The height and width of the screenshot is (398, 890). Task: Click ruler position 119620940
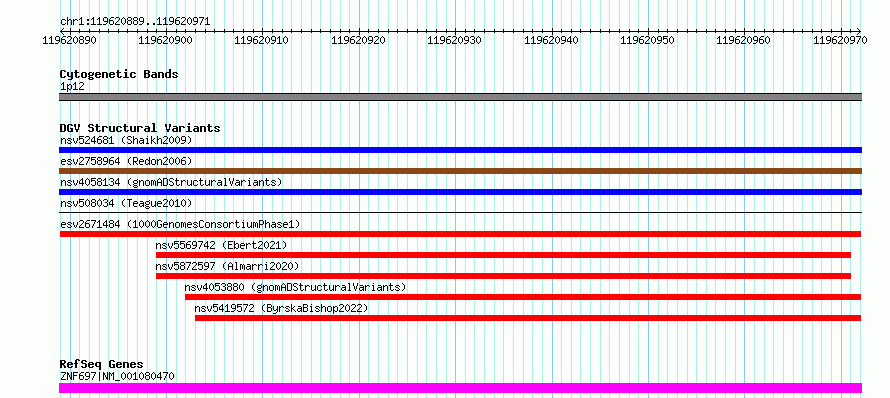551,41
